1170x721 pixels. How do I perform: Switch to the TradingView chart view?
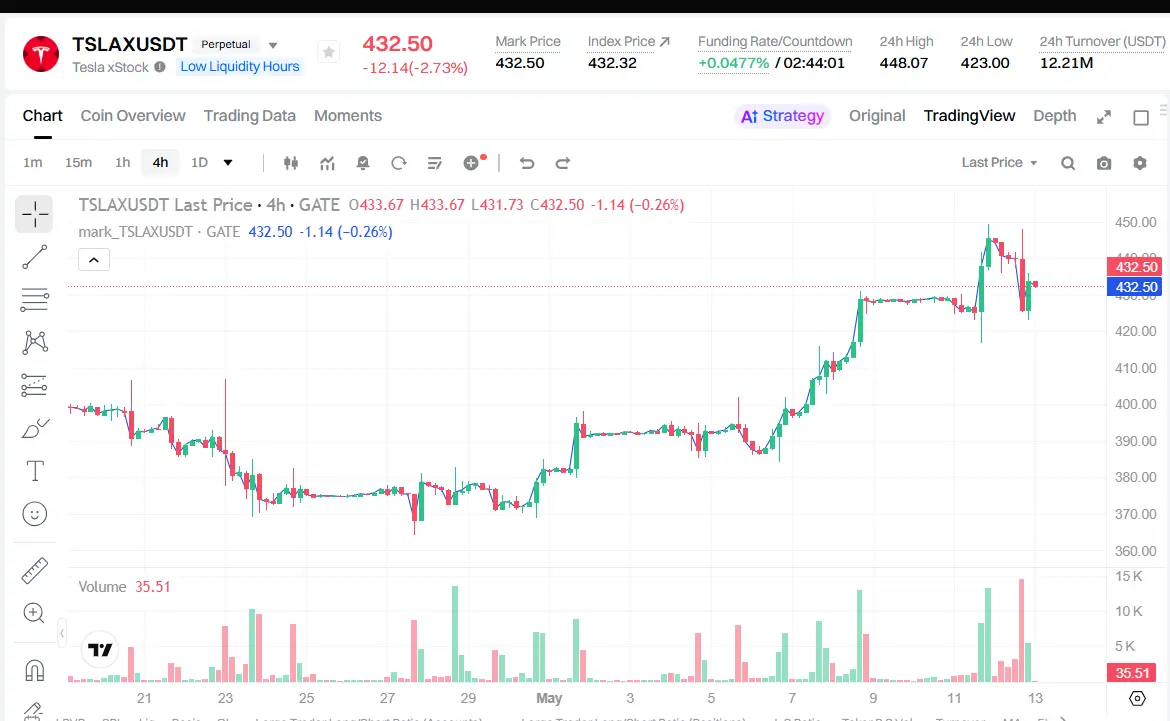[x=969, y=116]
